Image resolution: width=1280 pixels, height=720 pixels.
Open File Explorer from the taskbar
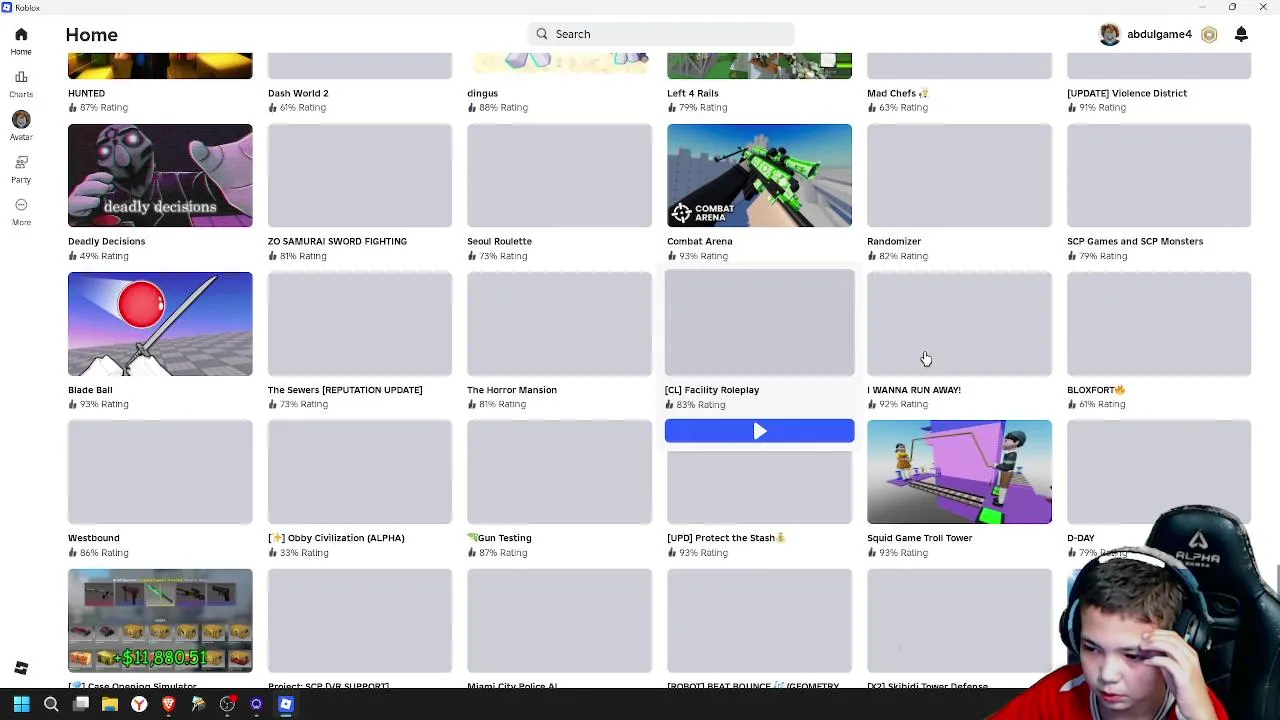pos(110,704)
